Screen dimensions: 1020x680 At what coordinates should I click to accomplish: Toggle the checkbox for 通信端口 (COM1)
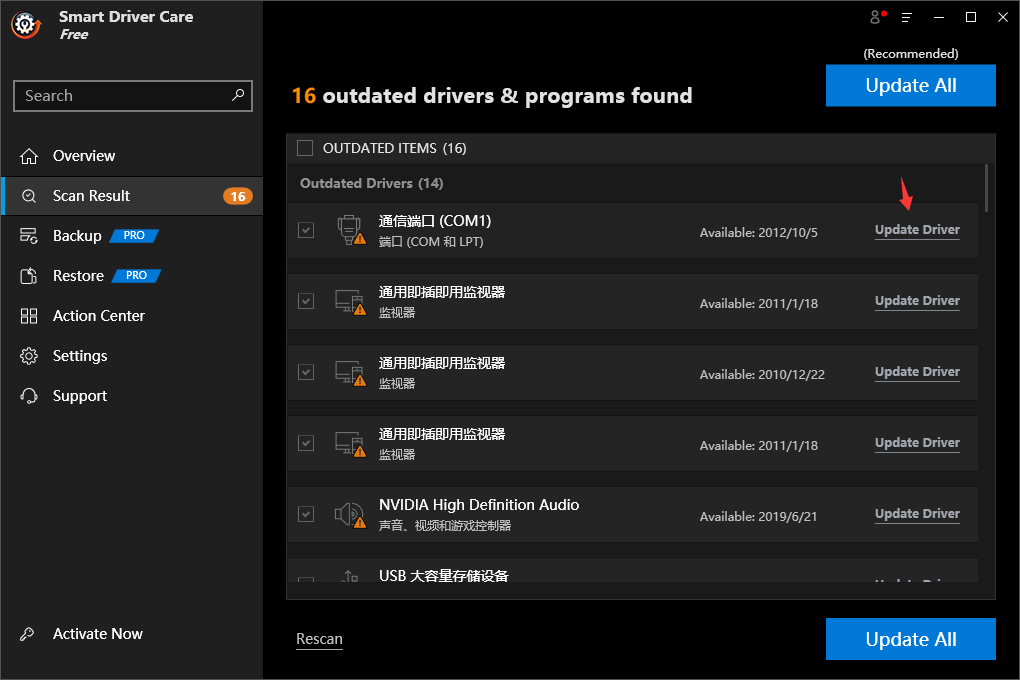pos(306,230)
